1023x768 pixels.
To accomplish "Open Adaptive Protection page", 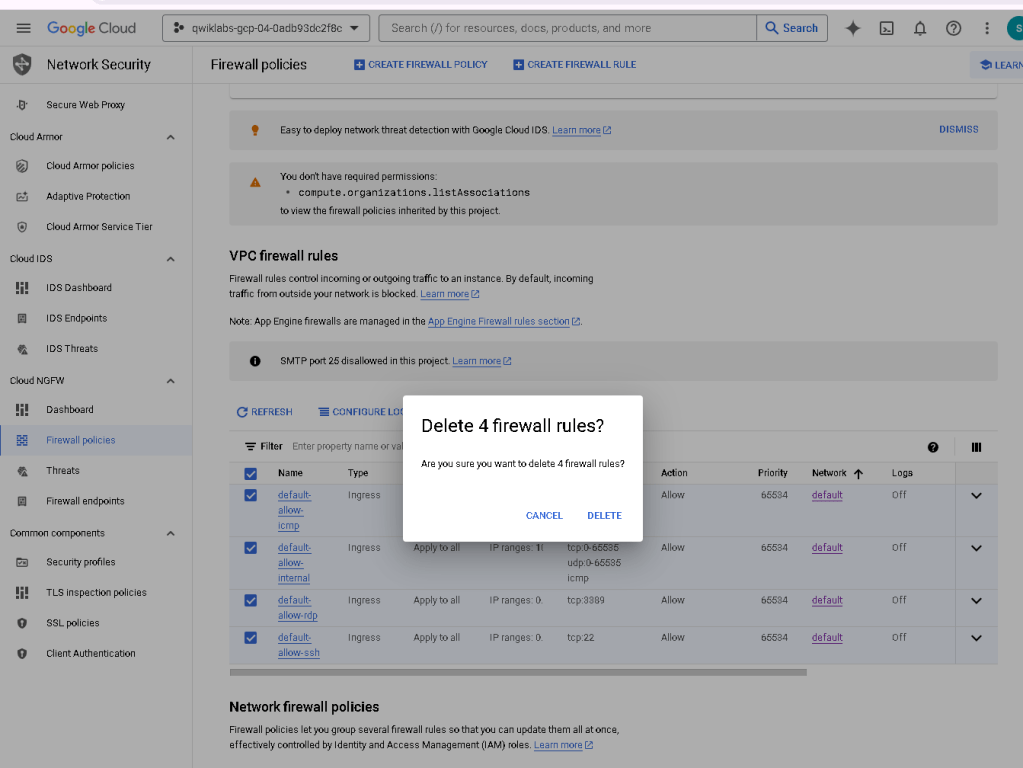I will click(x=88, y=196).
